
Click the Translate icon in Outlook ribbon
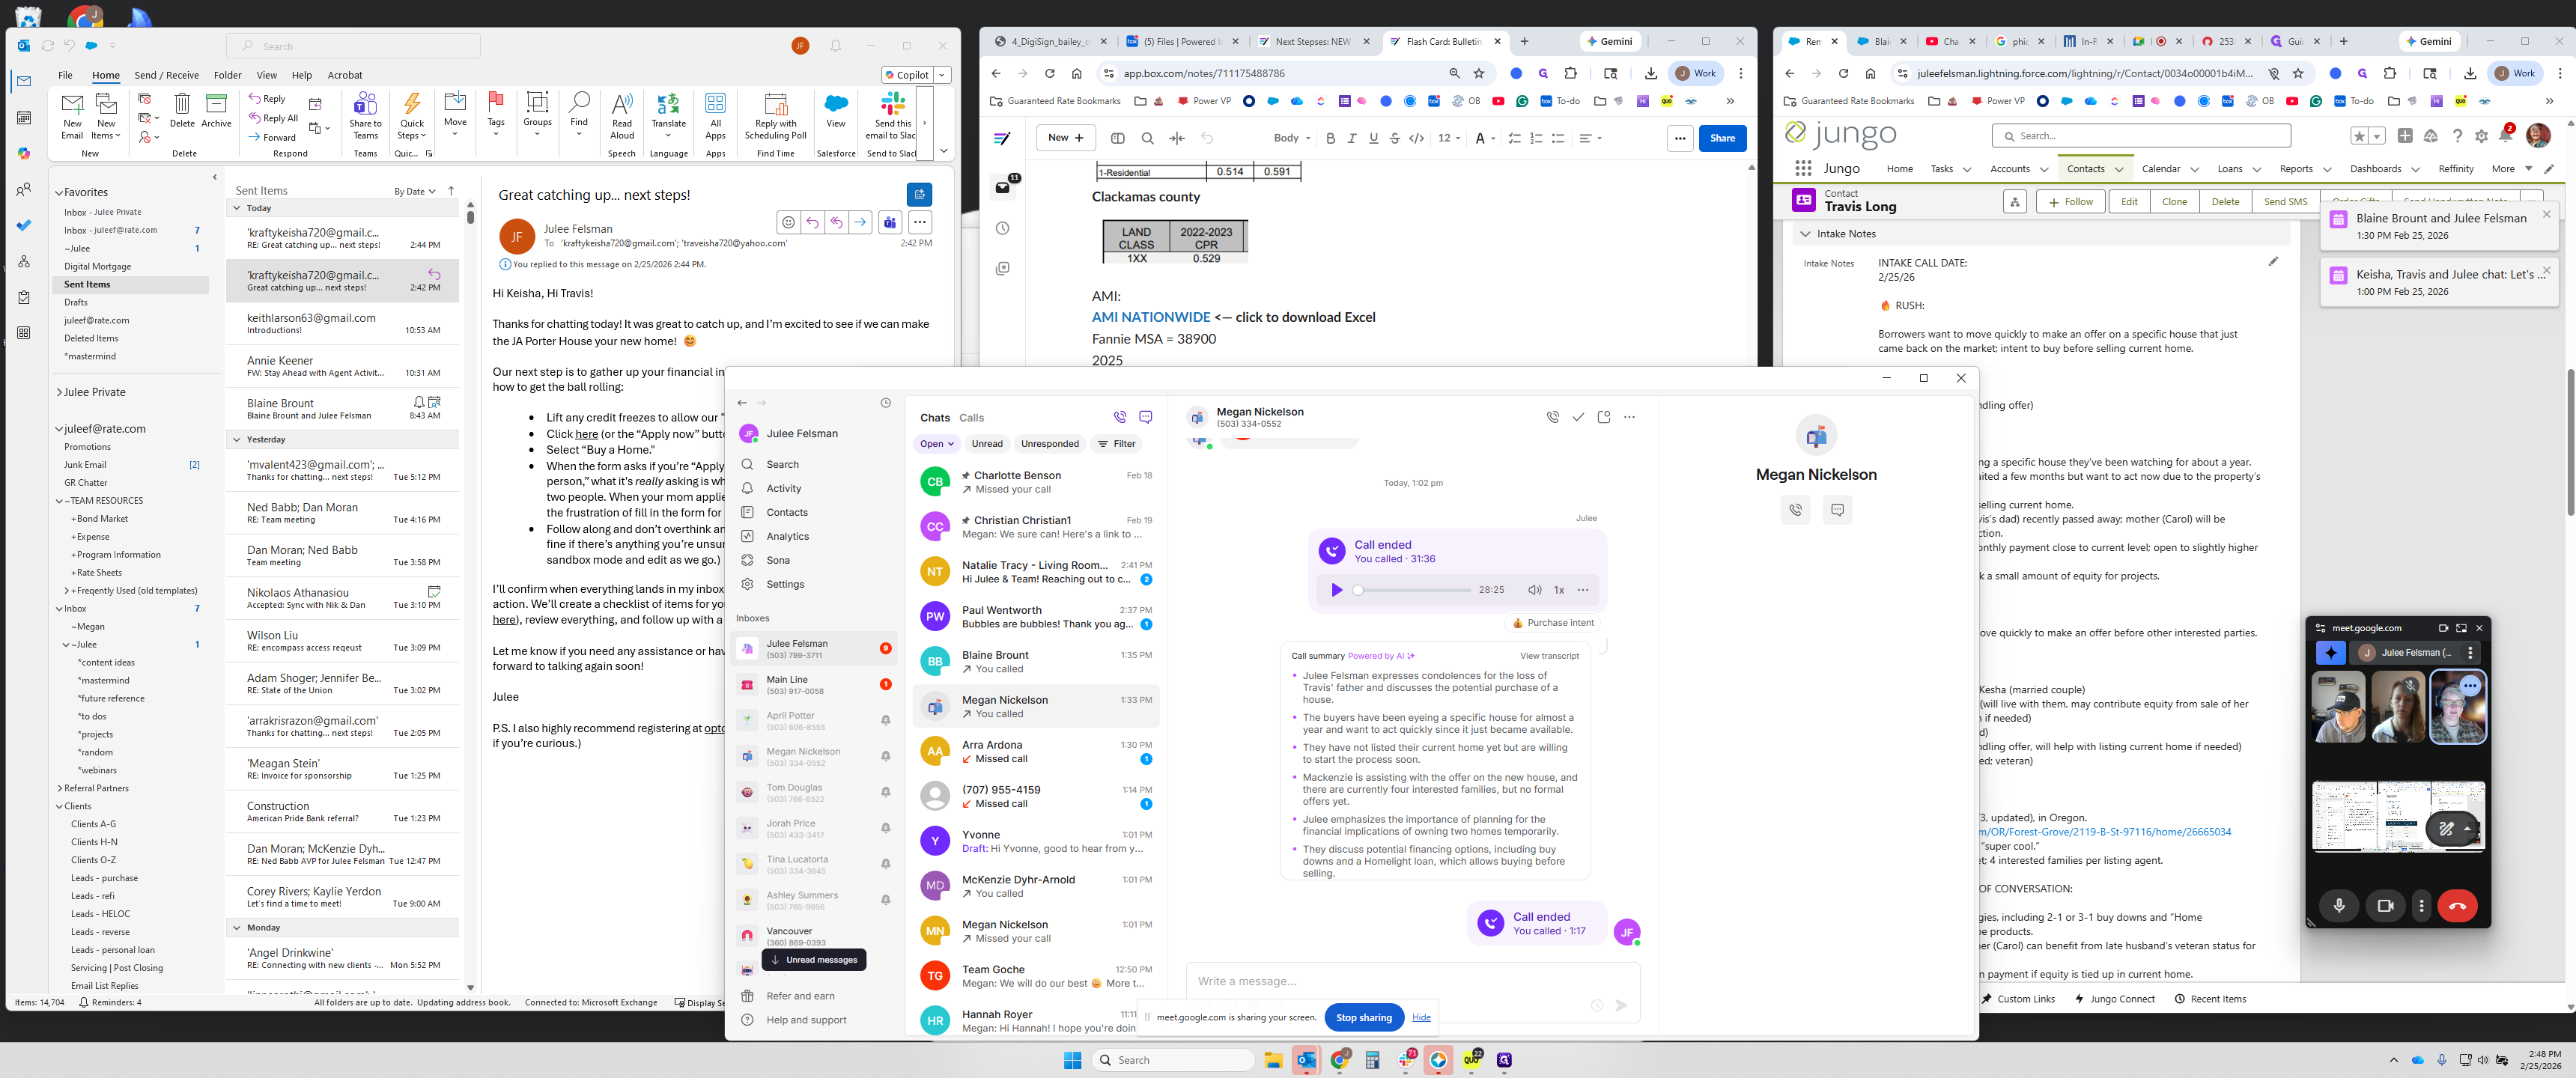pos(668,107)
